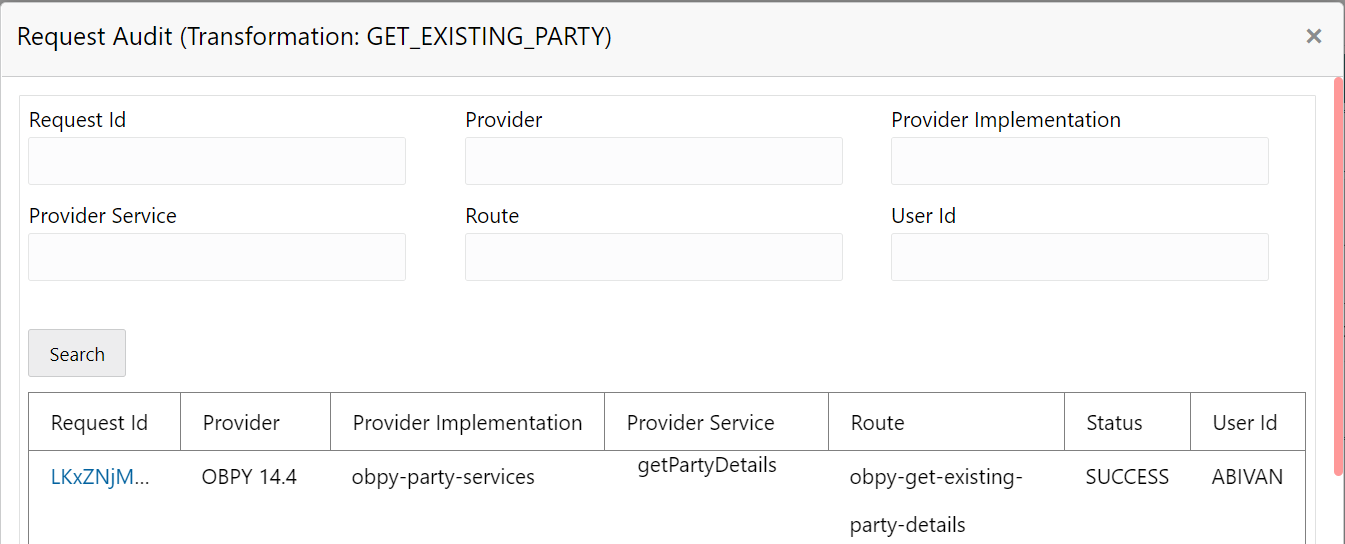
Task: Click the User Id column header
Action: [1244, 423]
